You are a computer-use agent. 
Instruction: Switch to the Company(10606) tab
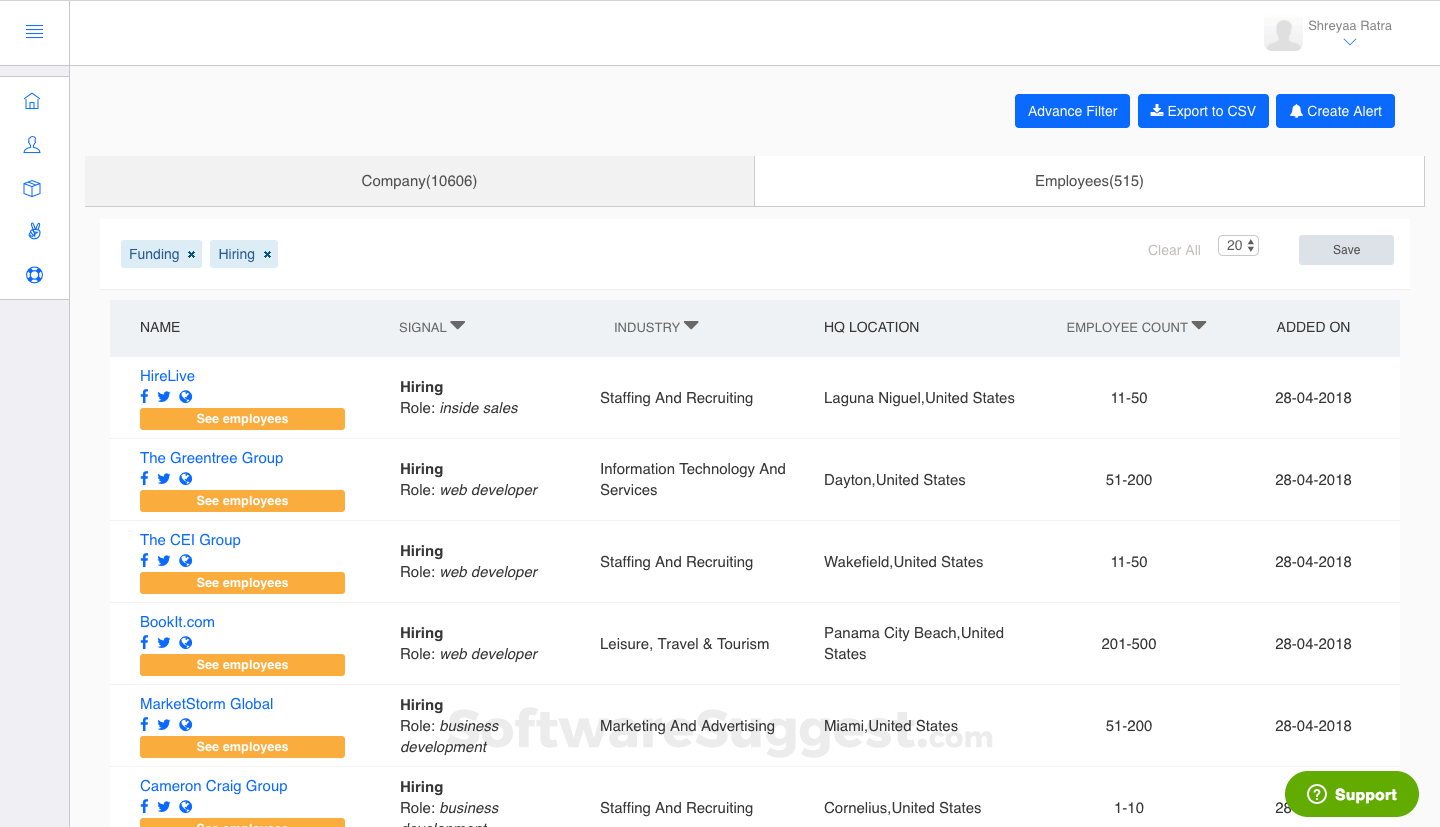[419, 181]
